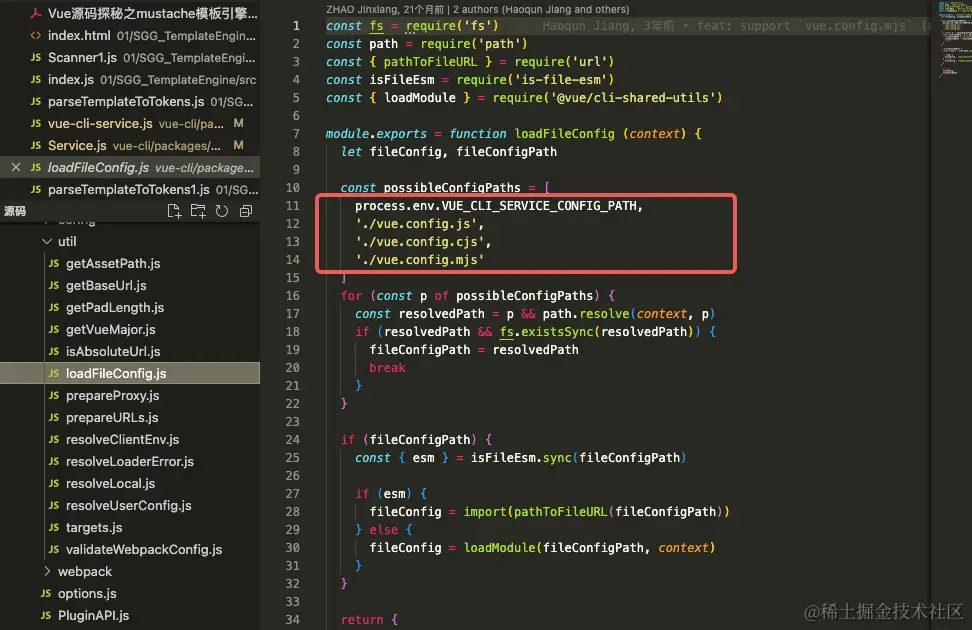
Task: Open getBaseUrl.js in the file tree
Action: pos(106,285)
